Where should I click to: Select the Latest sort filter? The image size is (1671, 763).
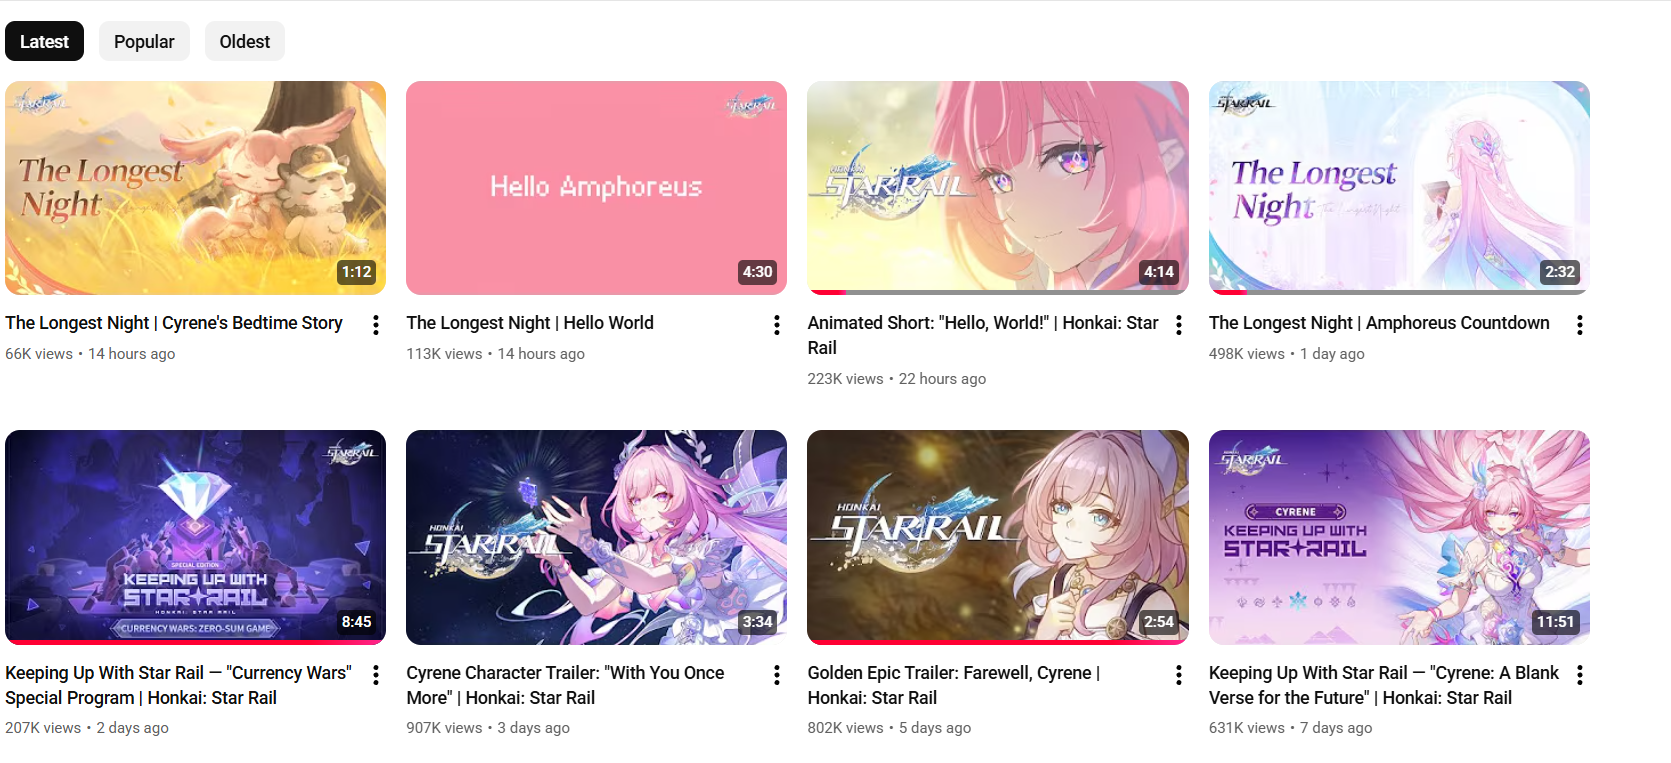[x=44, y=41]
